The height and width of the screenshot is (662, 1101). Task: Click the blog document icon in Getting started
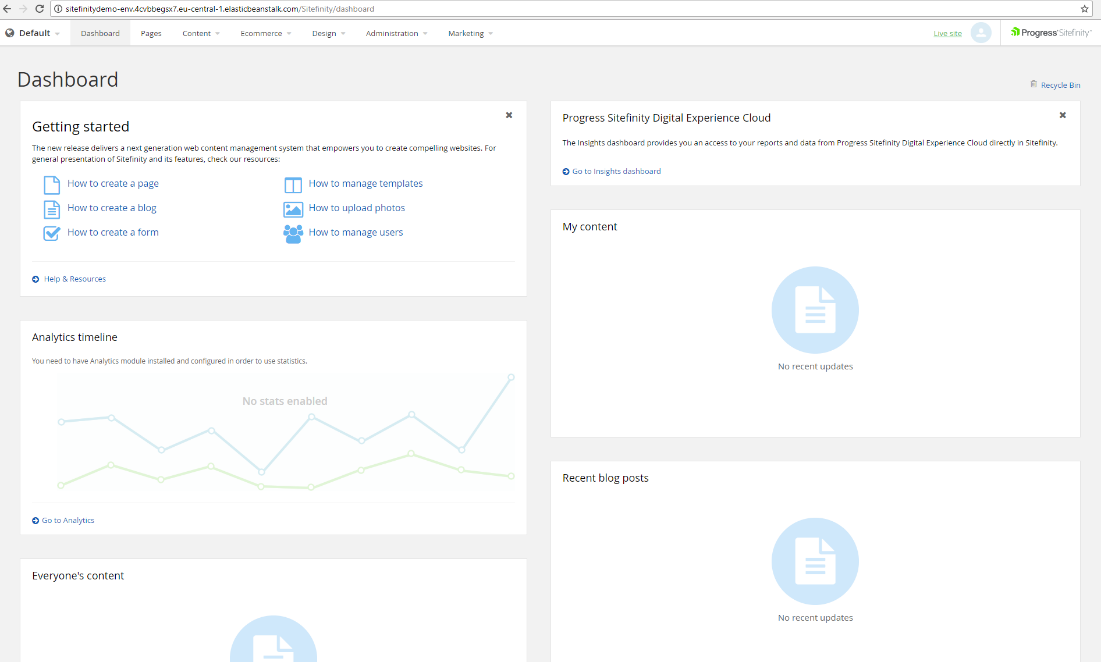click(x=51, y=209)
